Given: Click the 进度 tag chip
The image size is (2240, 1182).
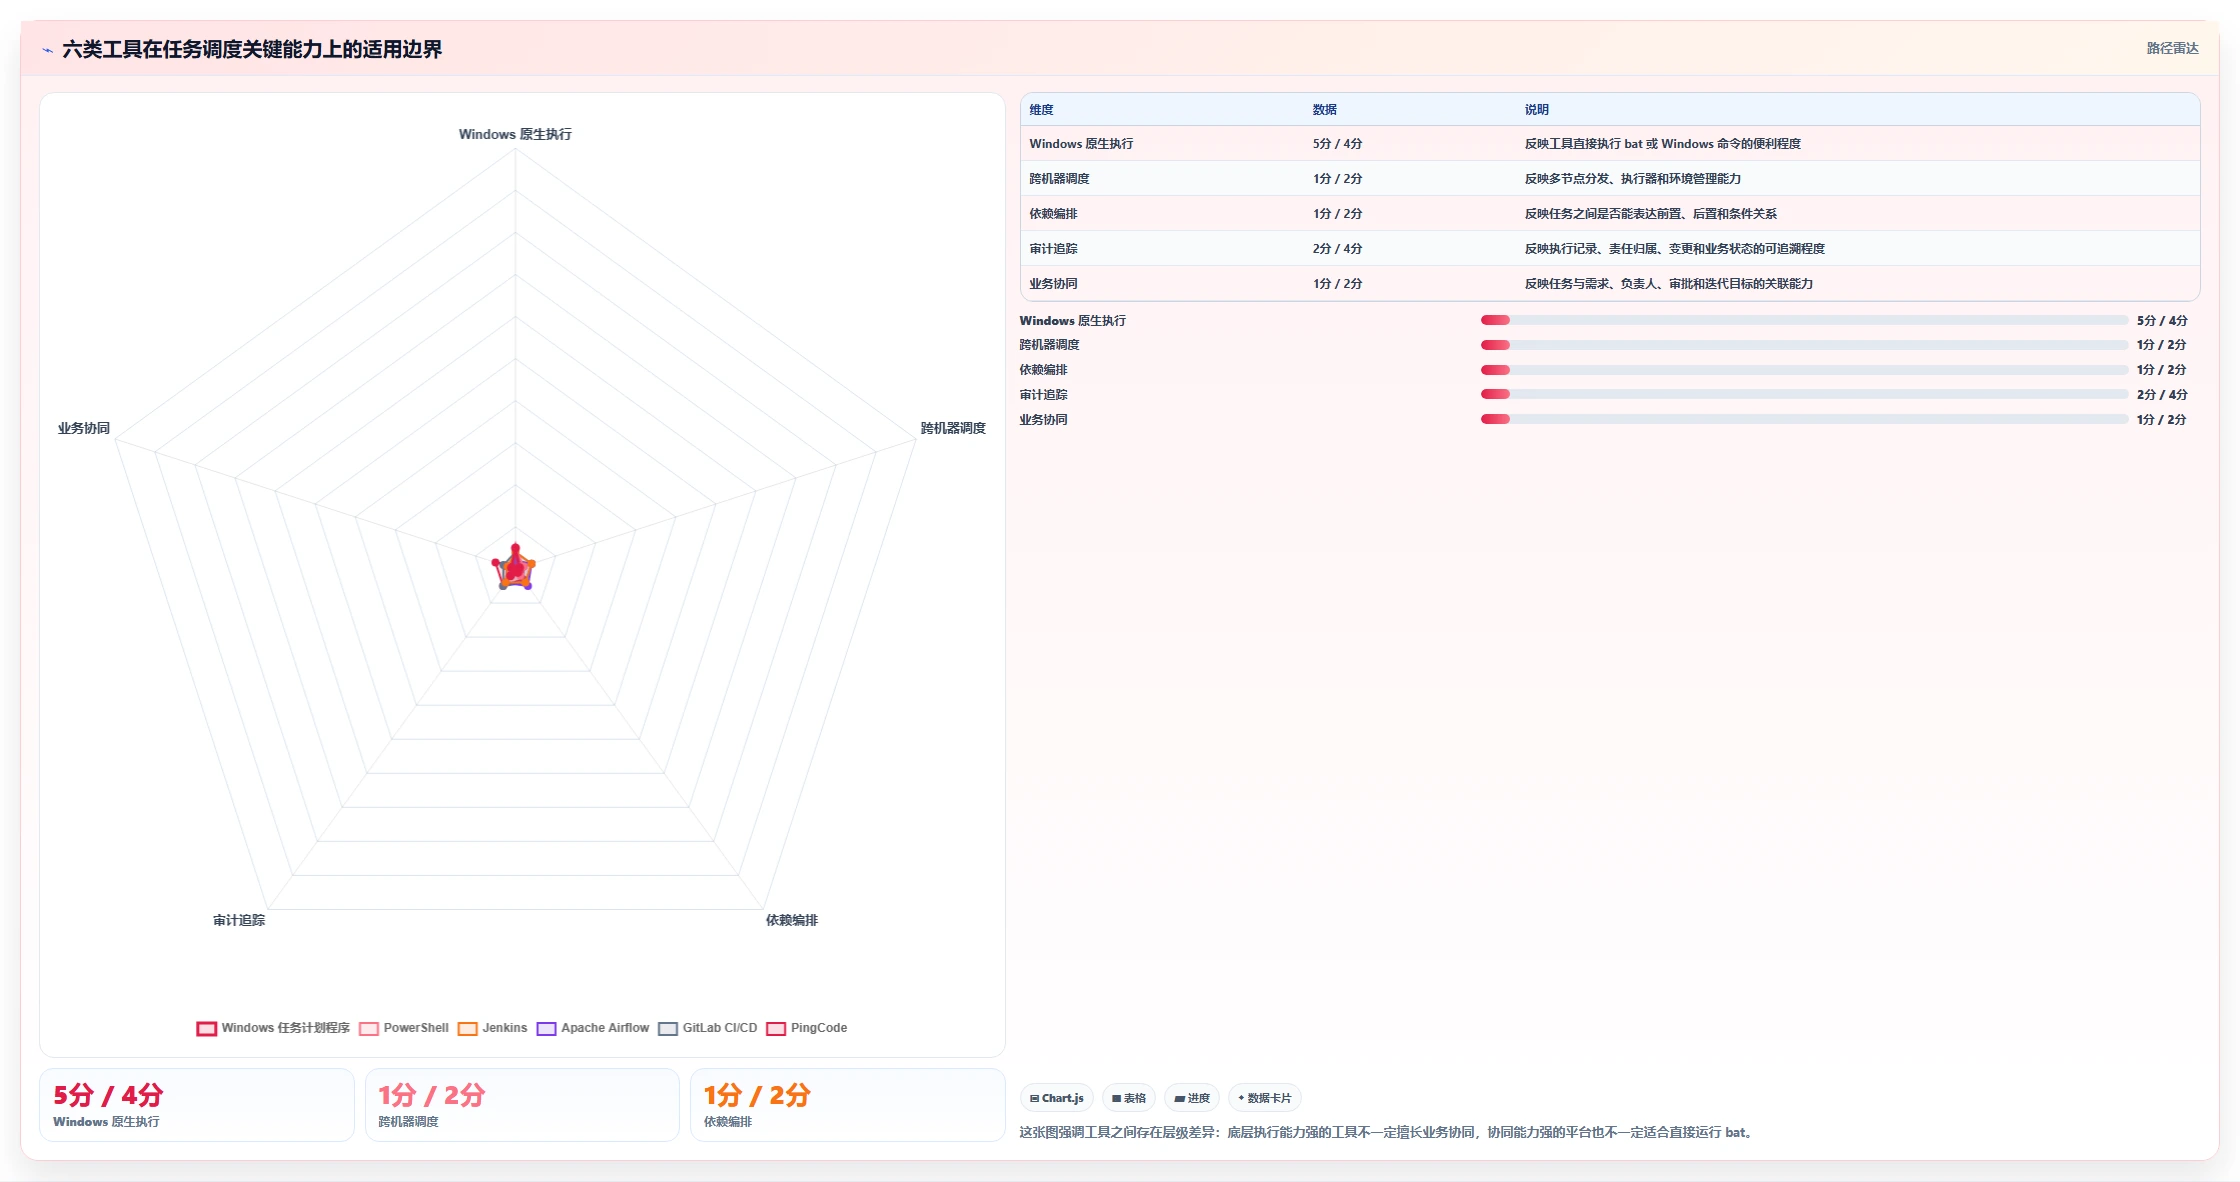Looking at the screenshot, I should (x=1192, y=1098).
